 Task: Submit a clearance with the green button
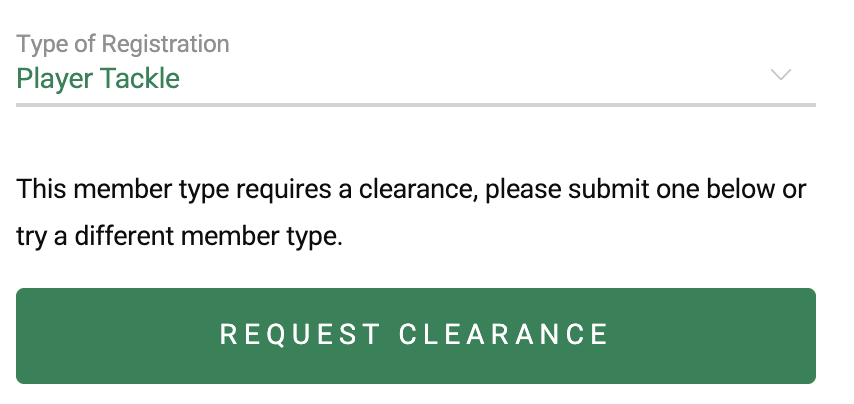point(416,336)
